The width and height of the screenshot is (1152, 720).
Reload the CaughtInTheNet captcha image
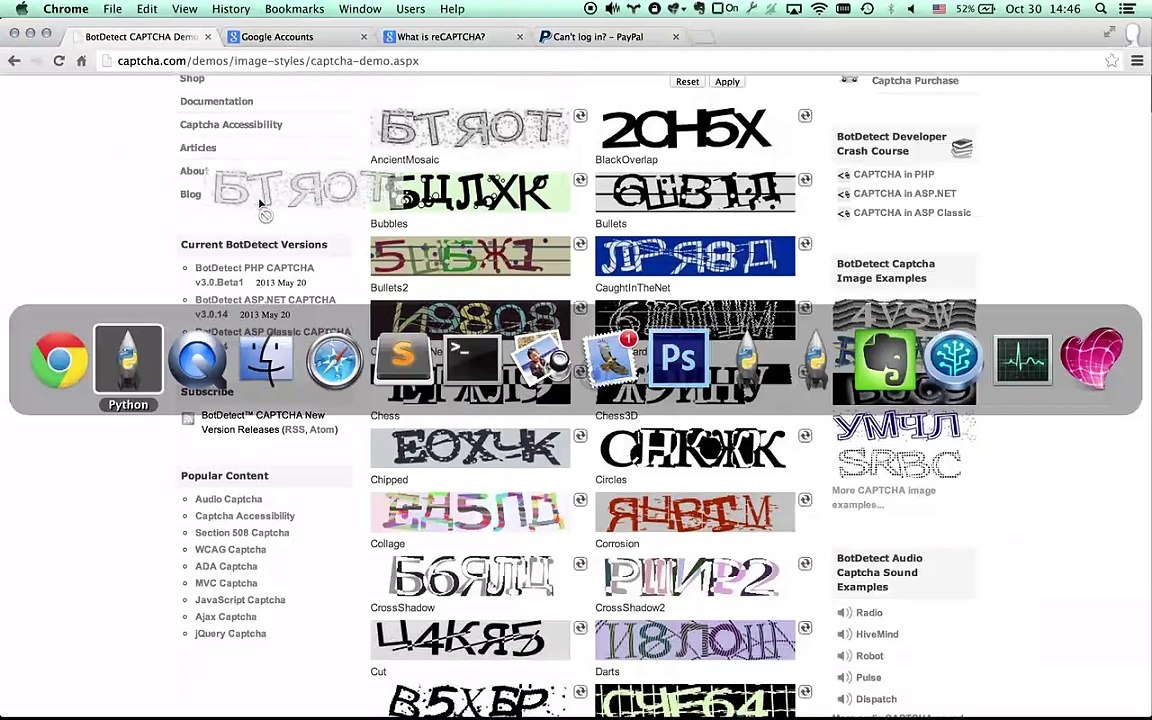pyautogui.click(x=805, y=243)
